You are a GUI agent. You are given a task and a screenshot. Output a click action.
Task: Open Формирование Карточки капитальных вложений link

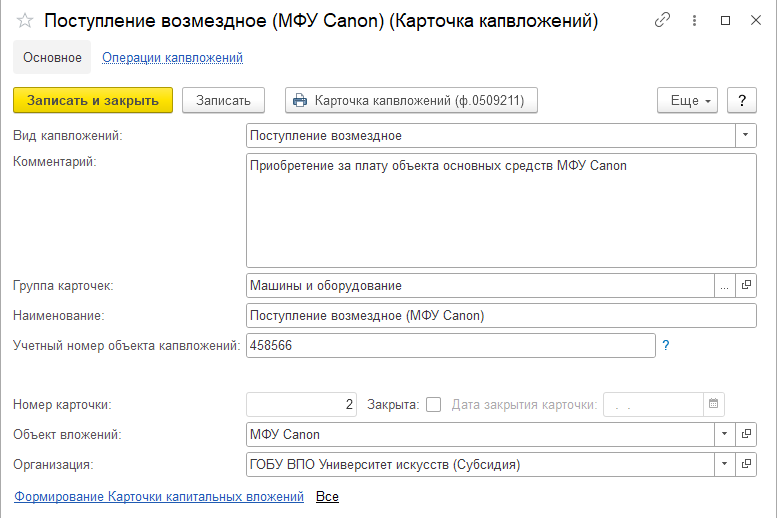tap(159, 496)
